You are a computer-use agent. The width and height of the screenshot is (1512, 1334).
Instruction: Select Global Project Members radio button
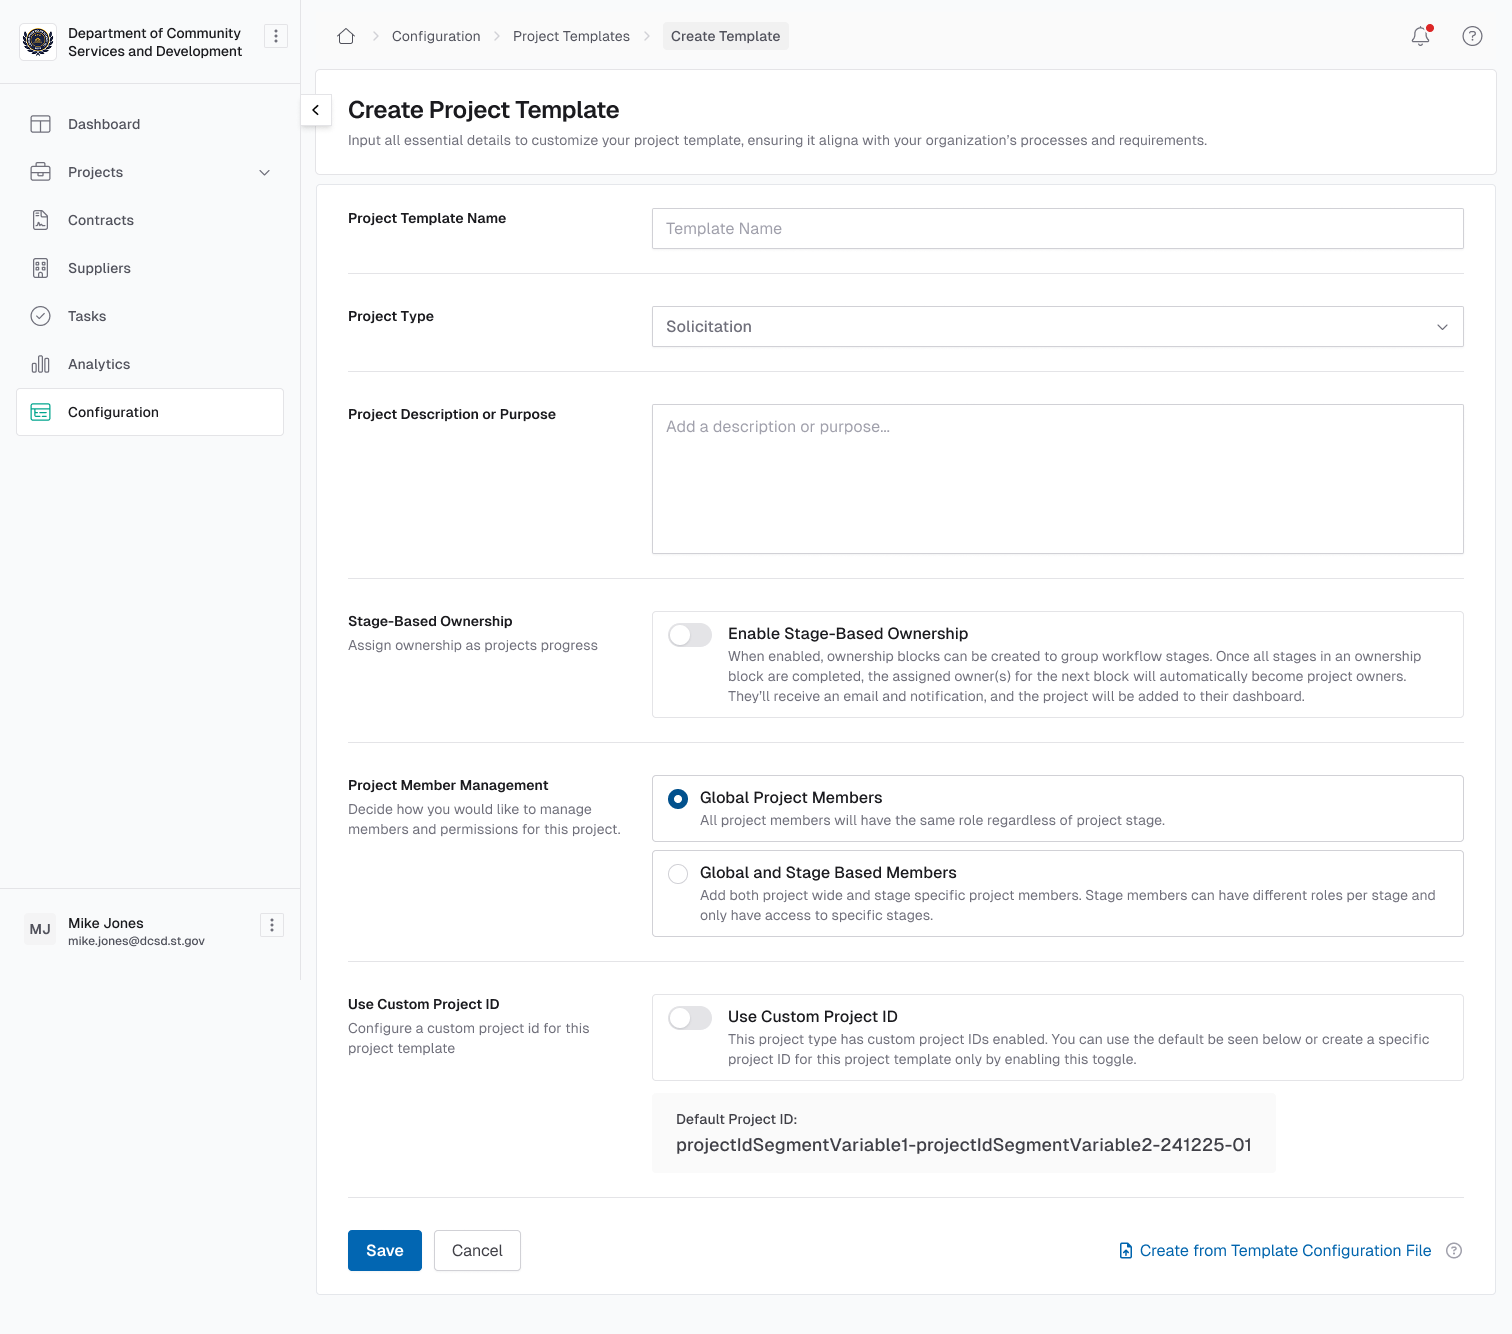point(678,799)
